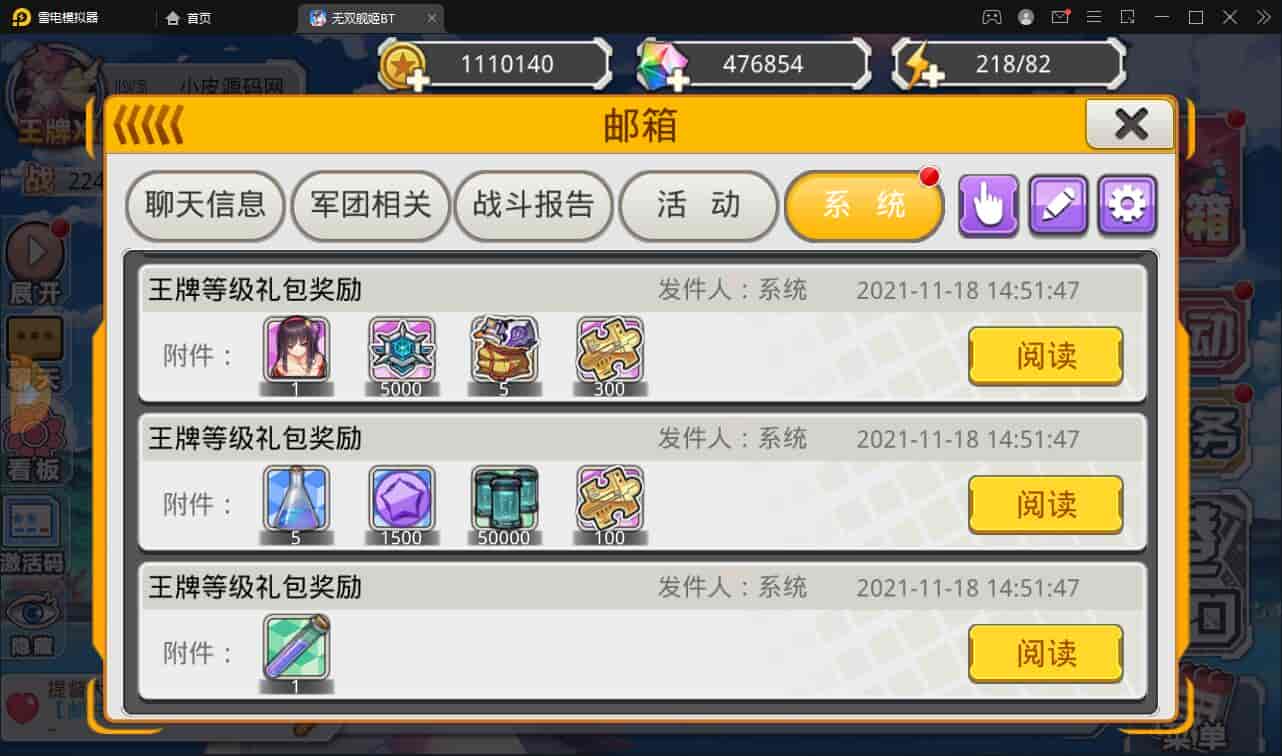
Task: Switch to 军团相关 tab
Action: coord(370,205)
